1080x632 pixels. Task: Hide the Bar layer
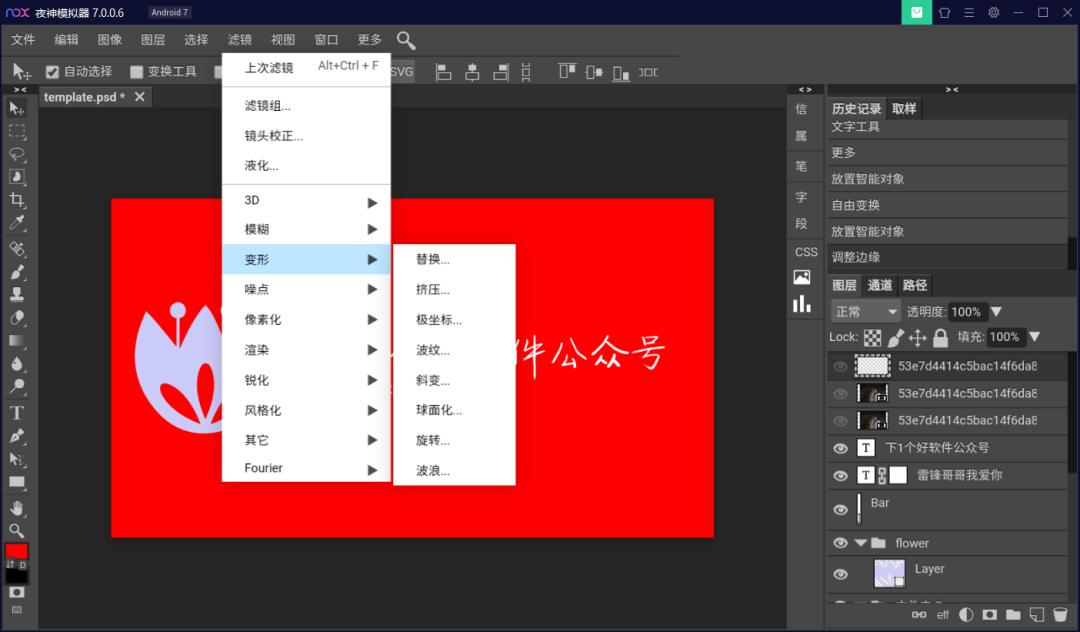pyautogui.click(x=840, y=510)
